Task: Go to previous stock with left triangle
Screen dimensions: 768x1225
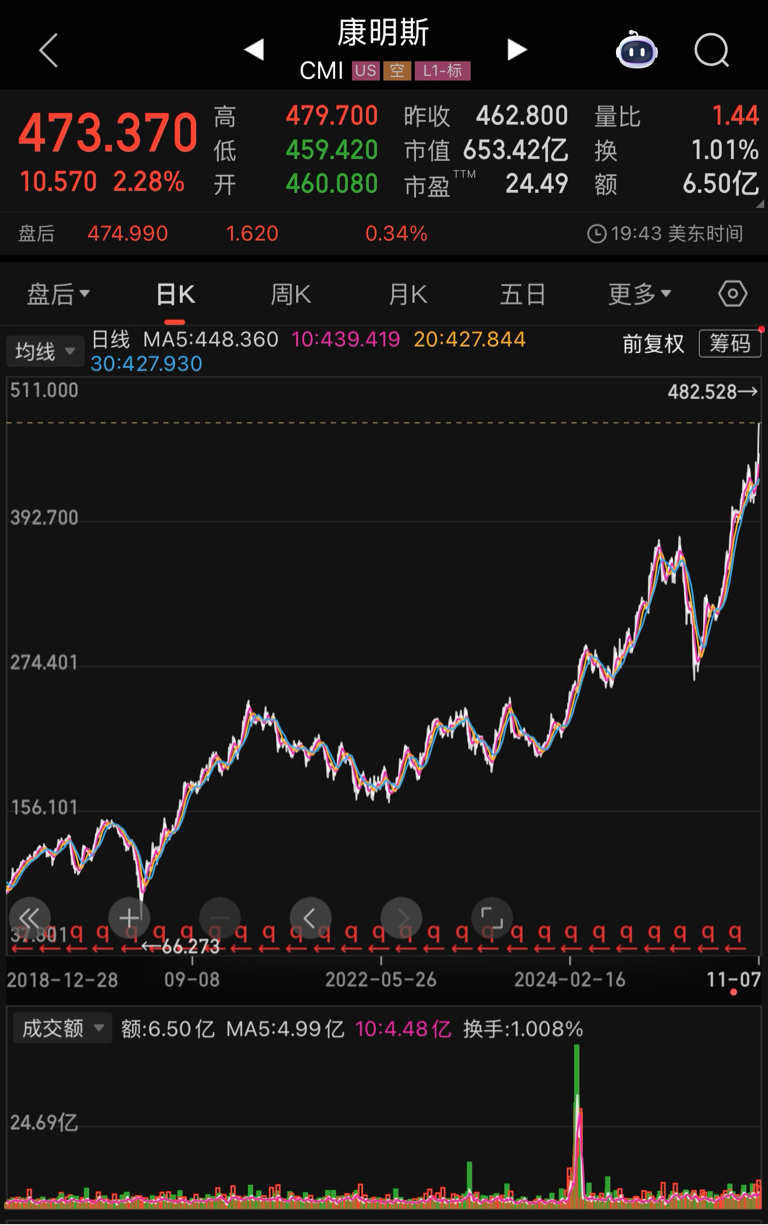Action: (254, 49)
